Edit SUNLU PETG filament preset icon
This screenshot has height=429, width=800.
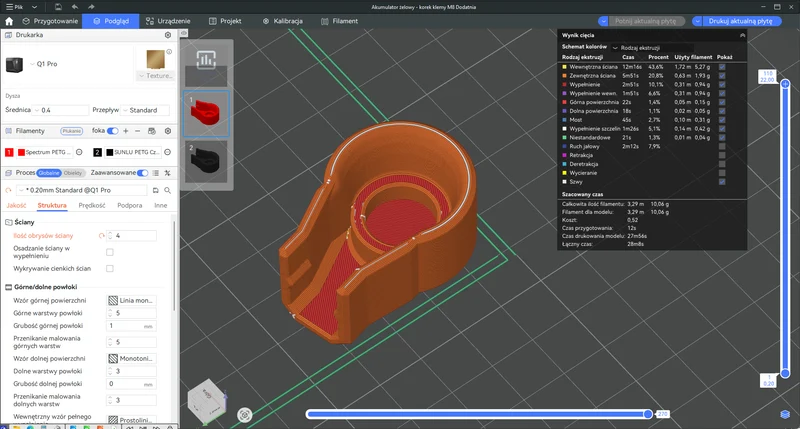167,152
